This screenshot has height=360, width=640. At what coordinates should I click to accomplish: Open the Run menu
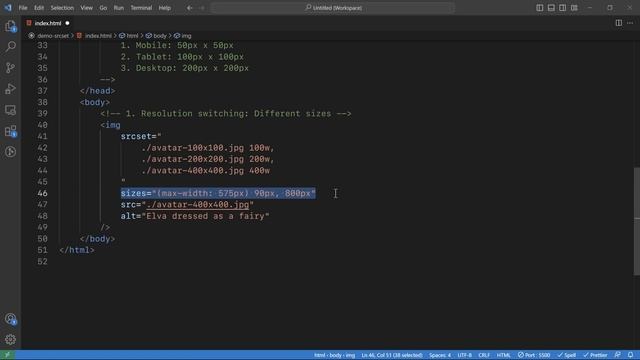click(x=119, y=8)
